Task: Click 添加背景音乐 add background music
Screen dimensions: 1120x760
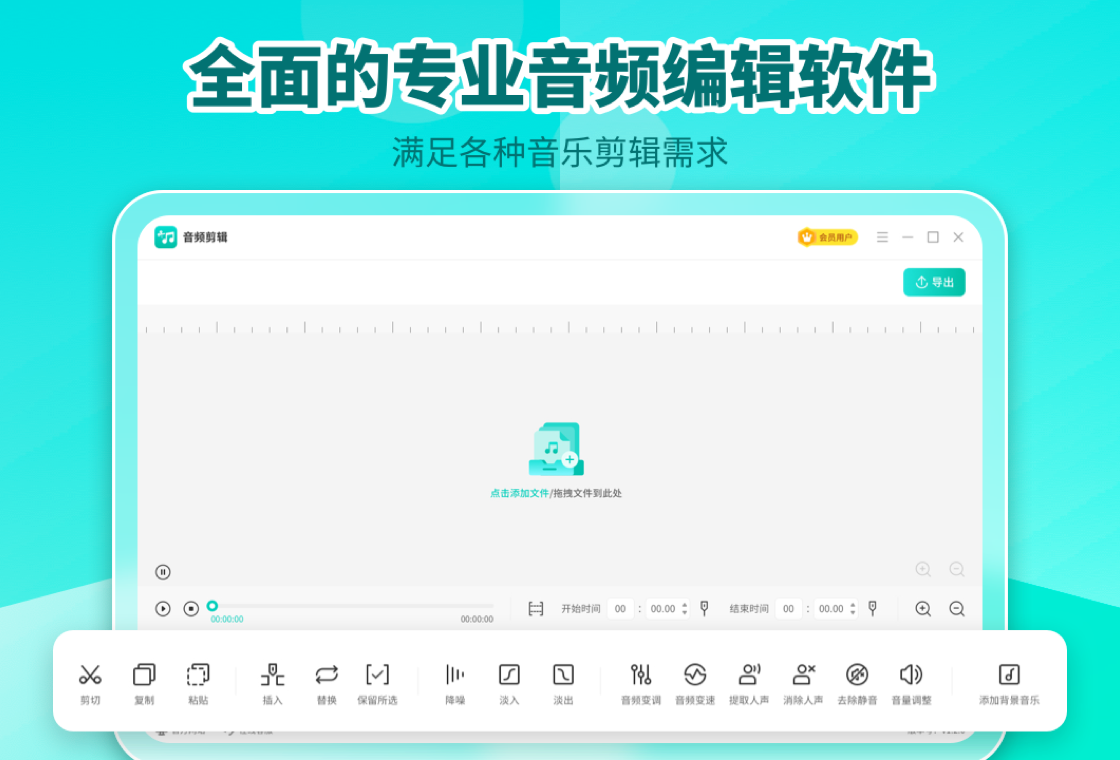Action: coord(1009,682)
